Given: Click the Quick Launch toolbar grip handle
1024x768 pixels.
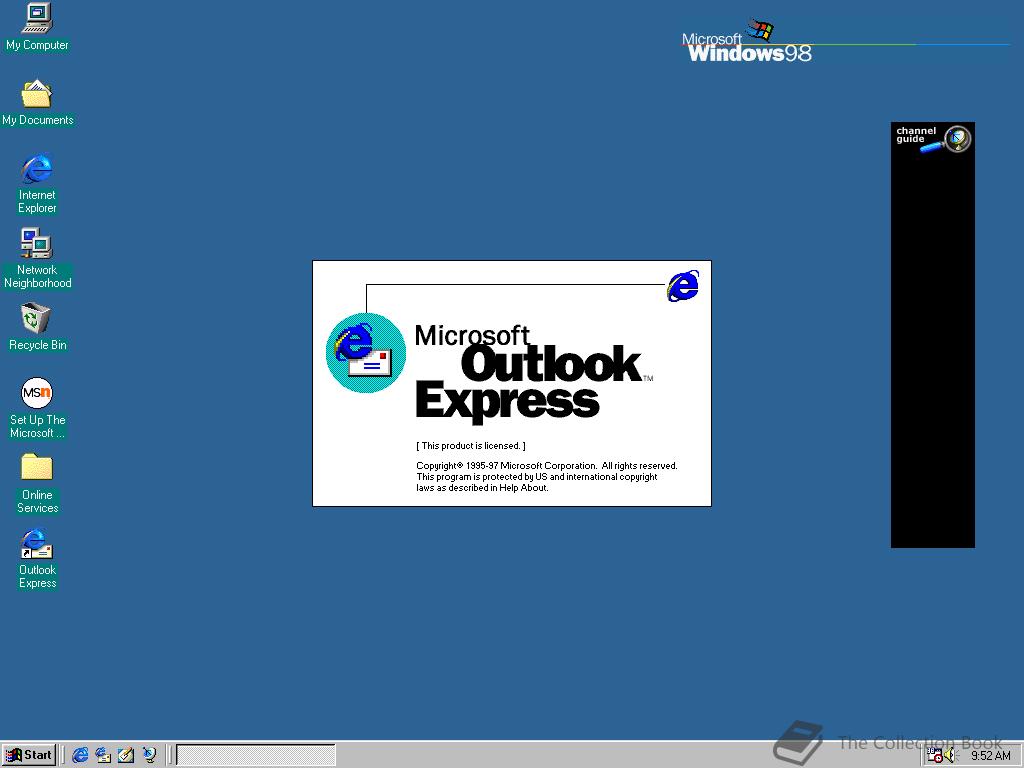Looking at the screenshot, I should pos(64,755).
